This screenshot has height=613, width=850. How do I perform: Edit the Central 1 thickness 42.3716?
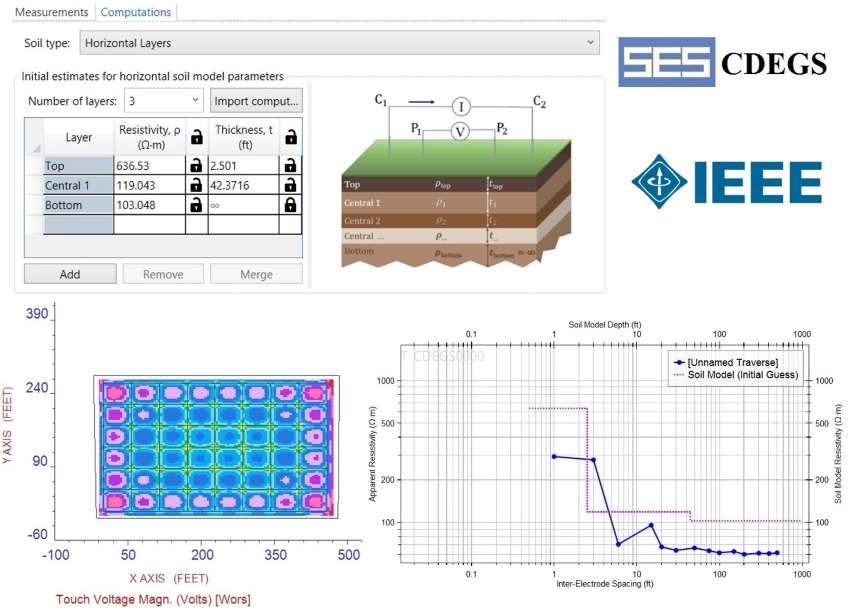pos(243,185)
